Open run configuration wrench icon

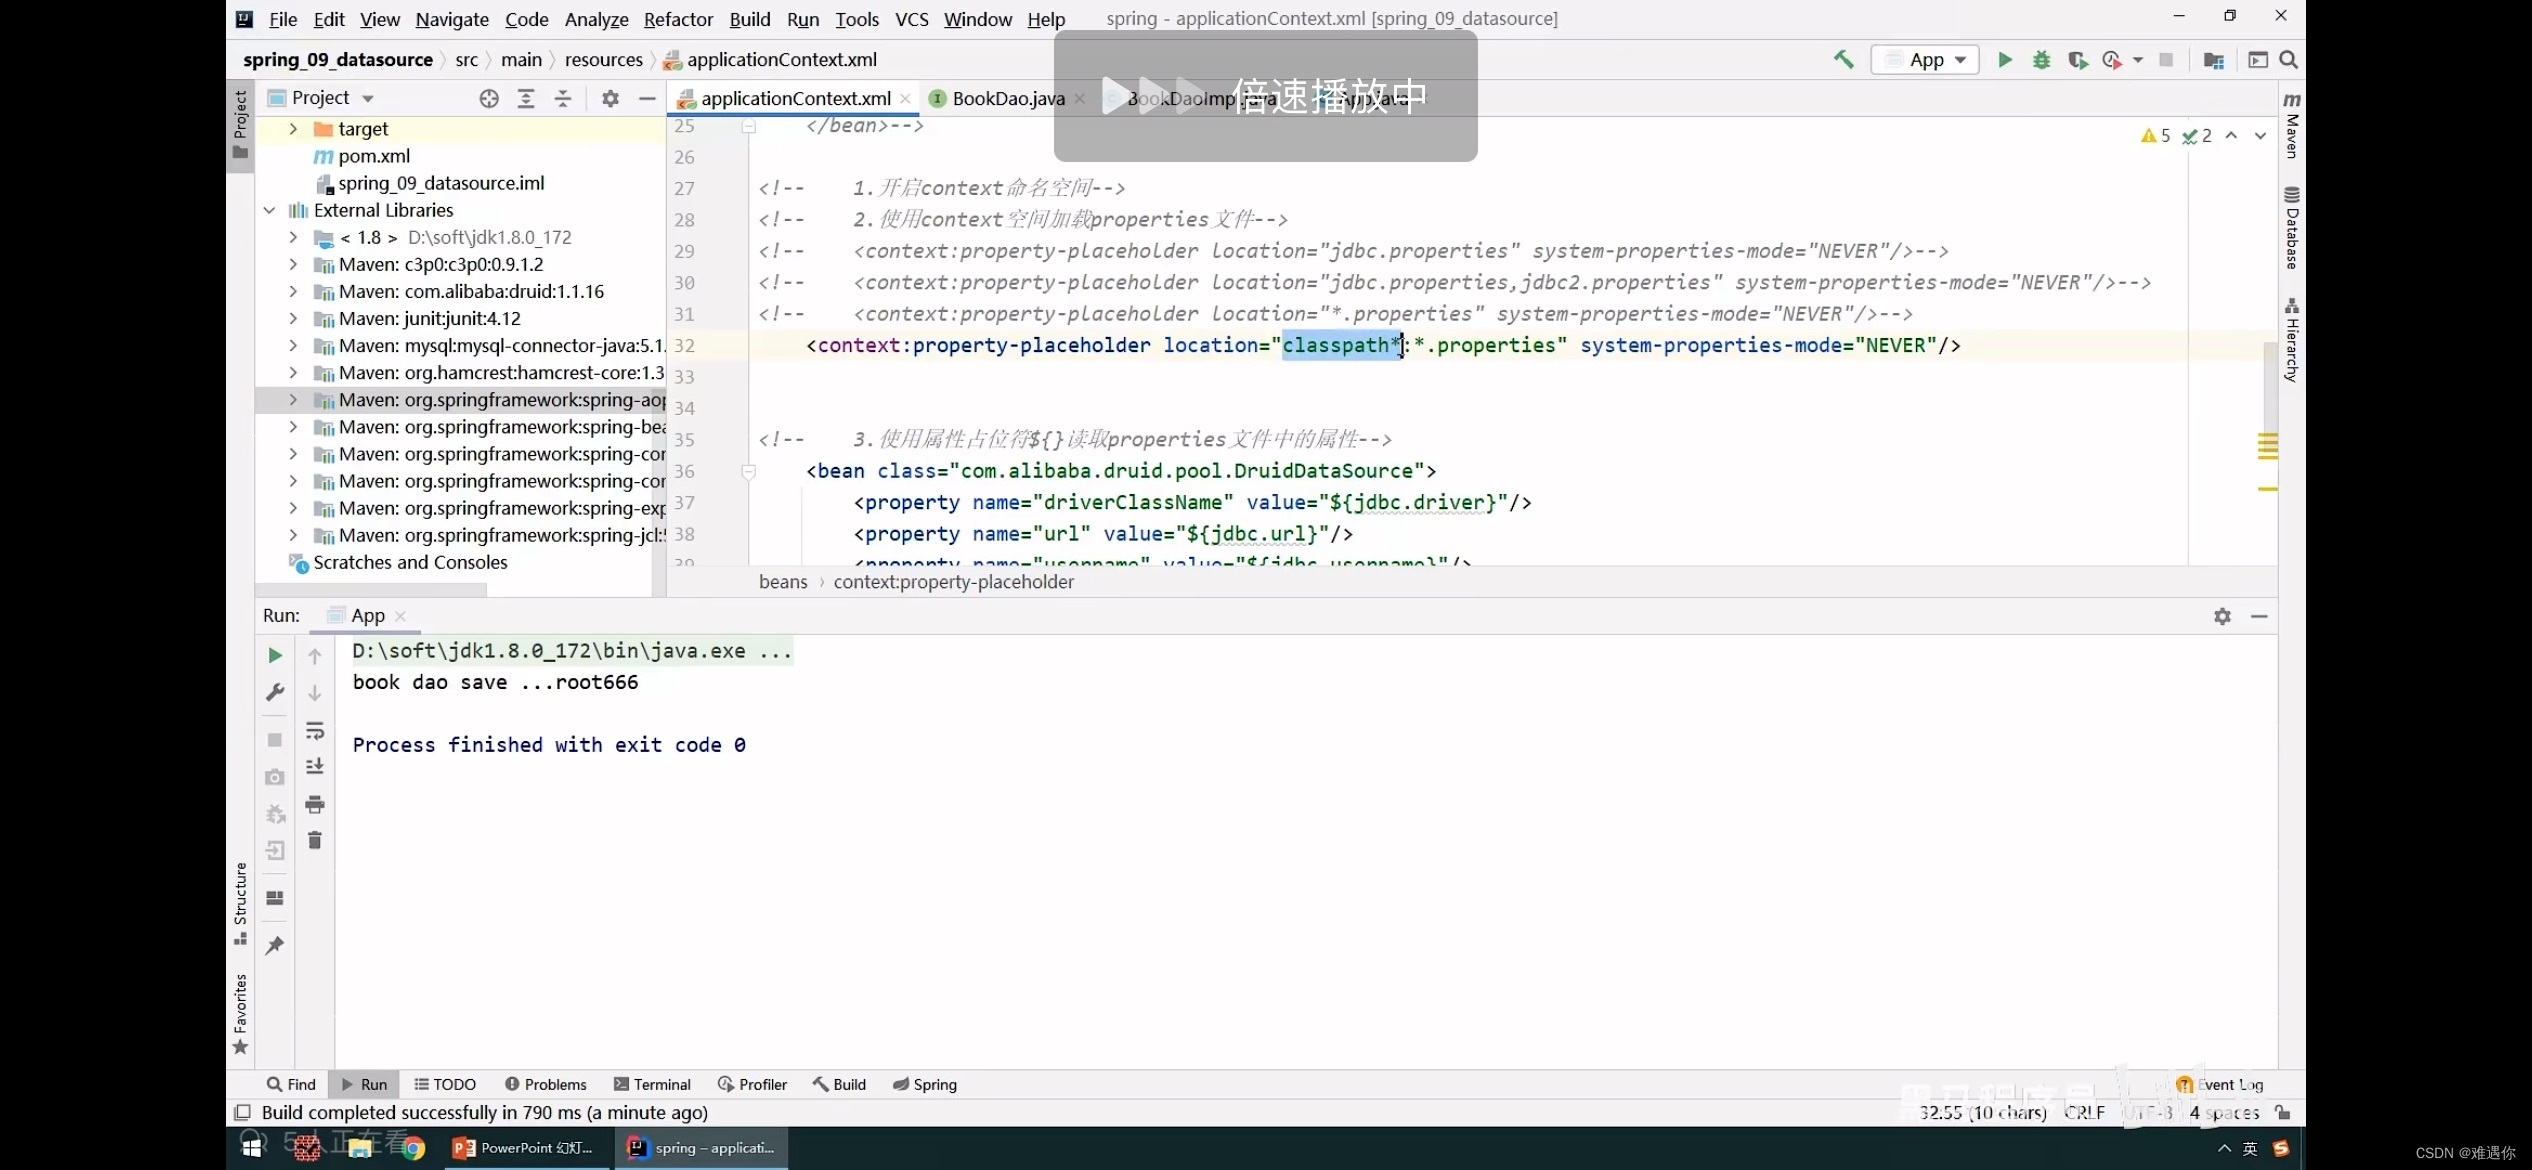point(275,692)
